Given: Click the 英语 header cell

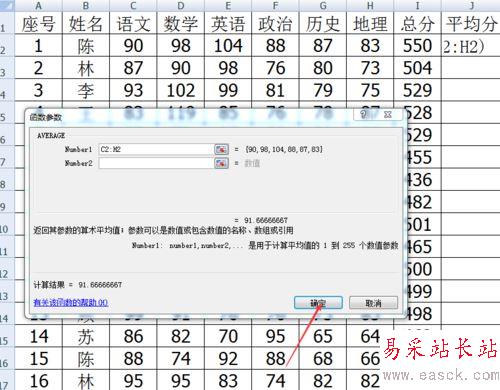Looking at the screenshot, I should click(x=228, y=23).
